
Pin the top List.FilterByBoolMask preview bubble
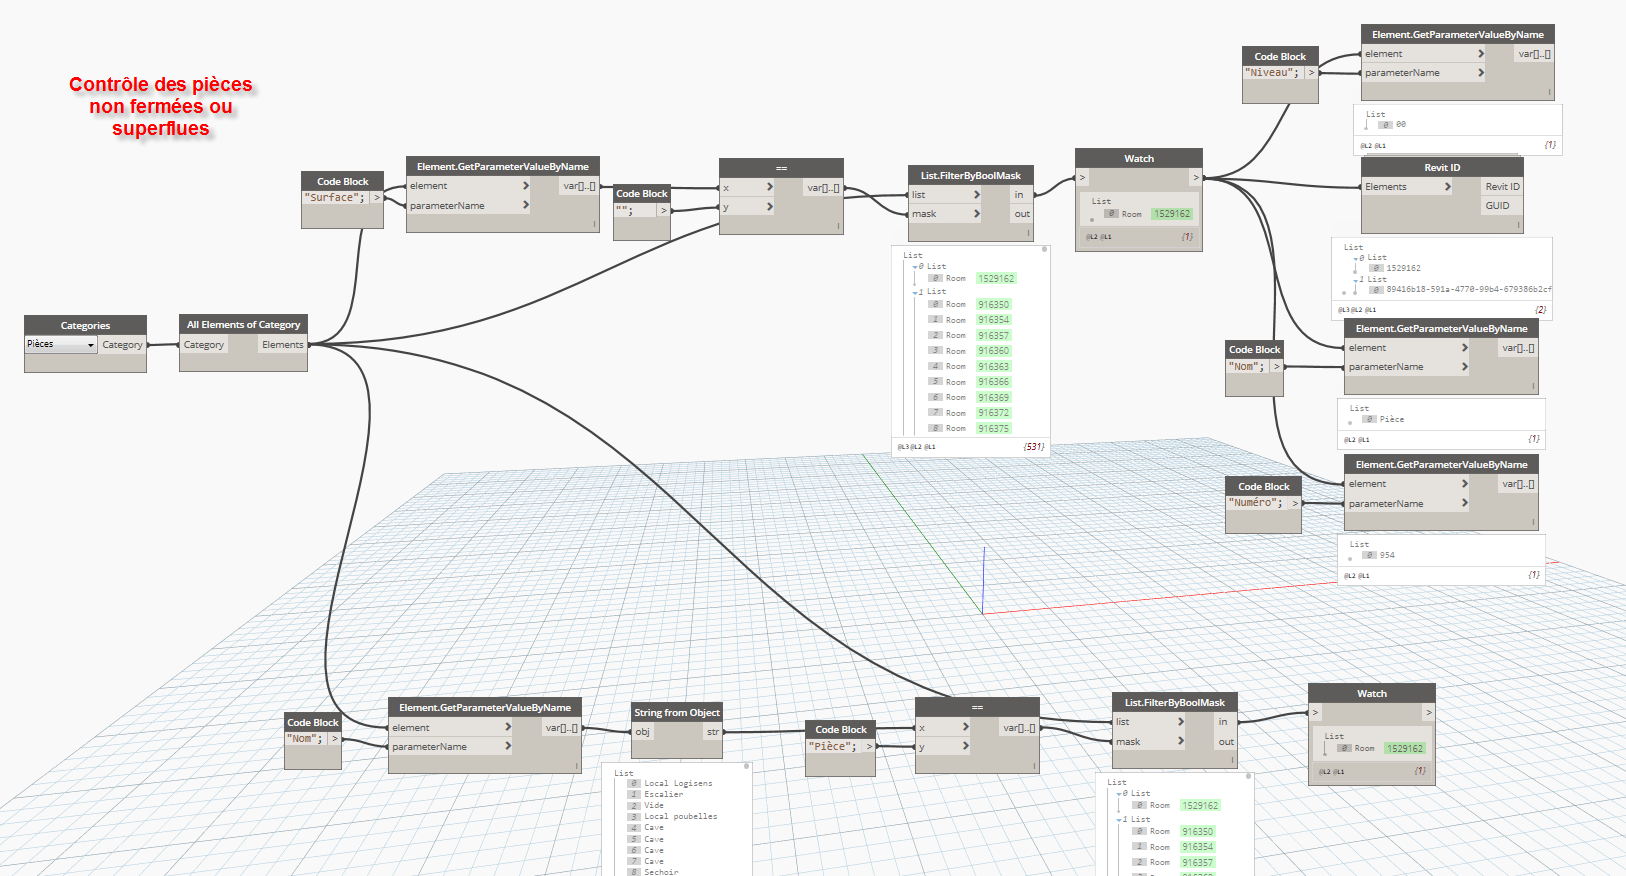(x=1044, y=249)
